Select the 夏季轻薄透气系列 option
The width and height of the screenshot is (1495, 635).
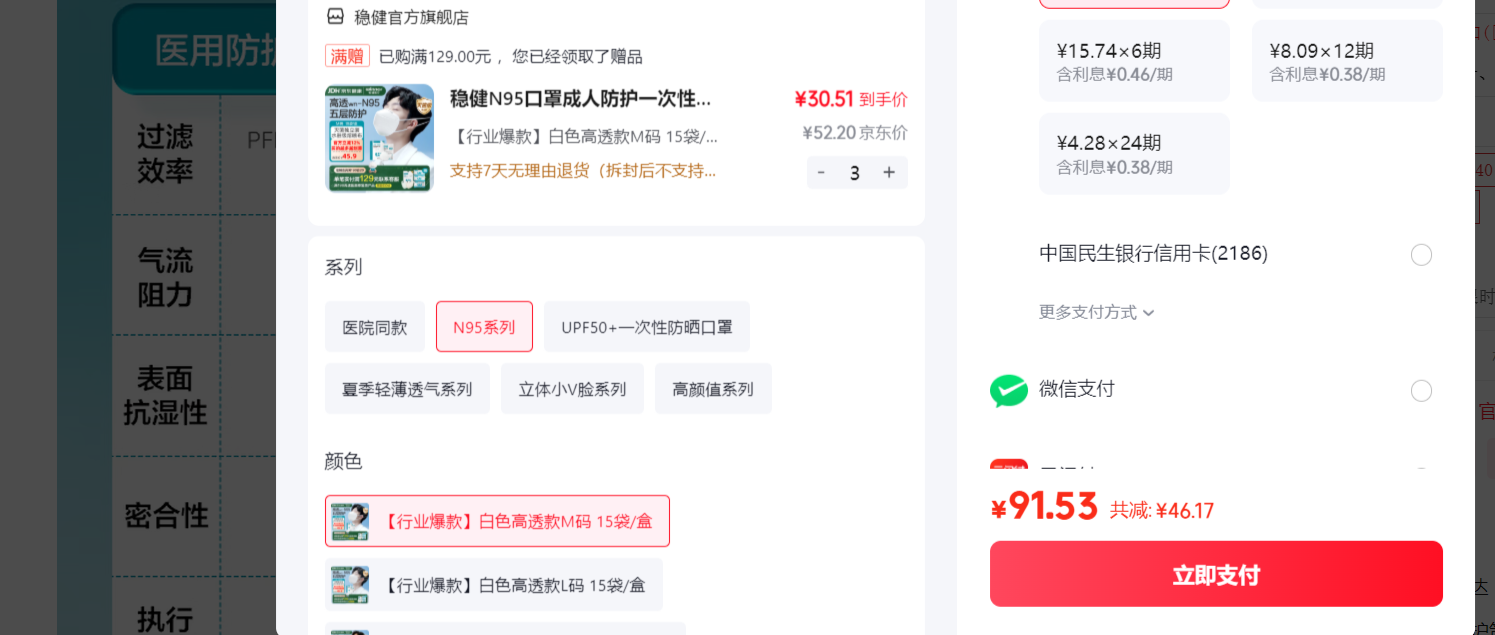pyautogui.click(x=407, y=389)
